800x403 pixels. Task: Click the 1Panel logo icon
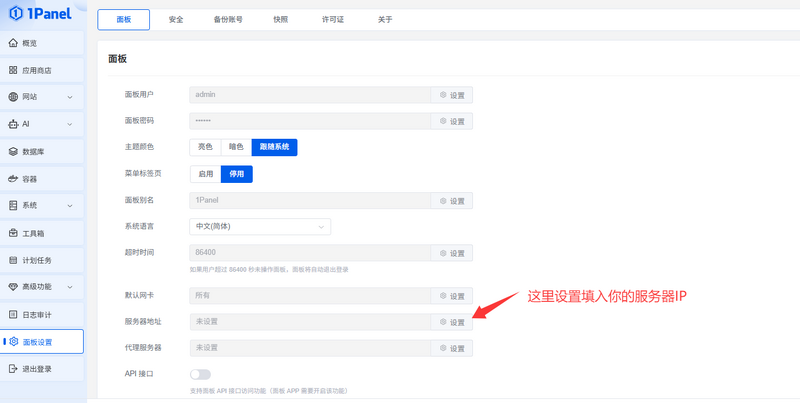tap(16, 14)
